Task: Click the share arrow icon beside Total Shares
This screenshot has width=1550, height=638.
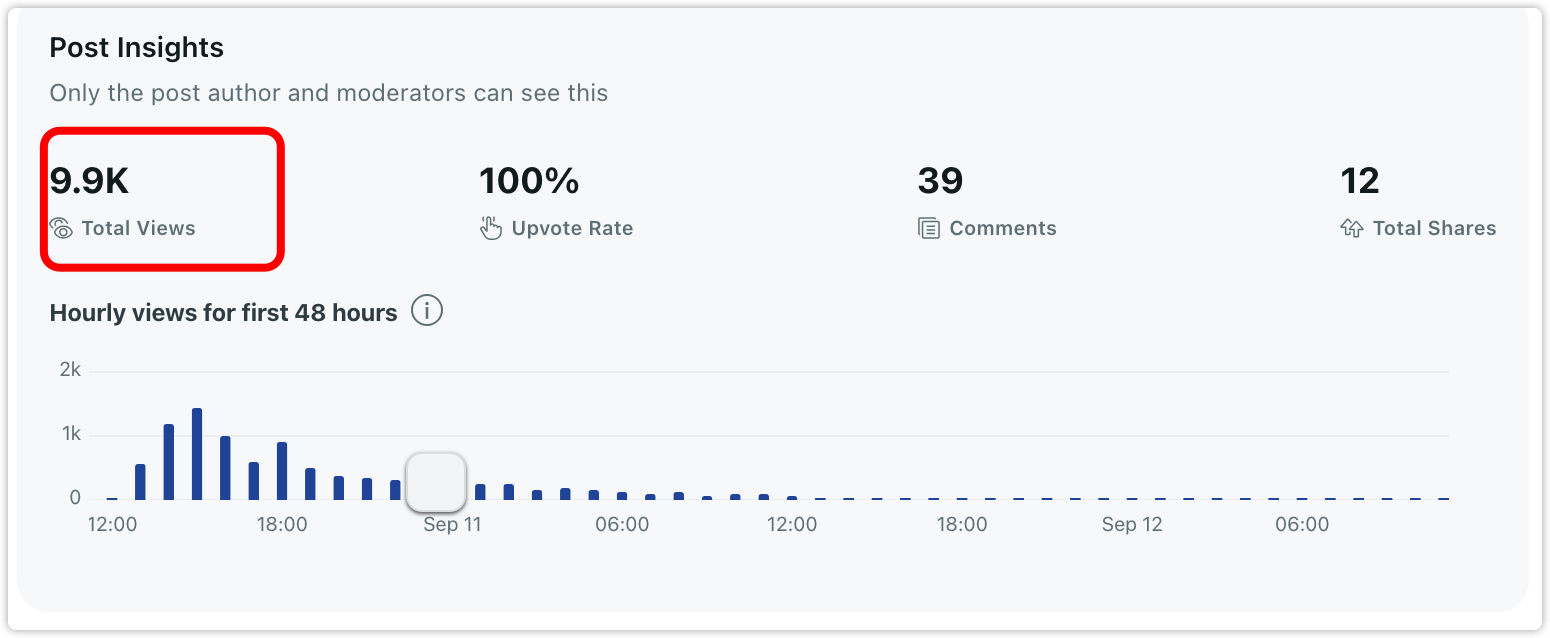Action: [1352, 228]
